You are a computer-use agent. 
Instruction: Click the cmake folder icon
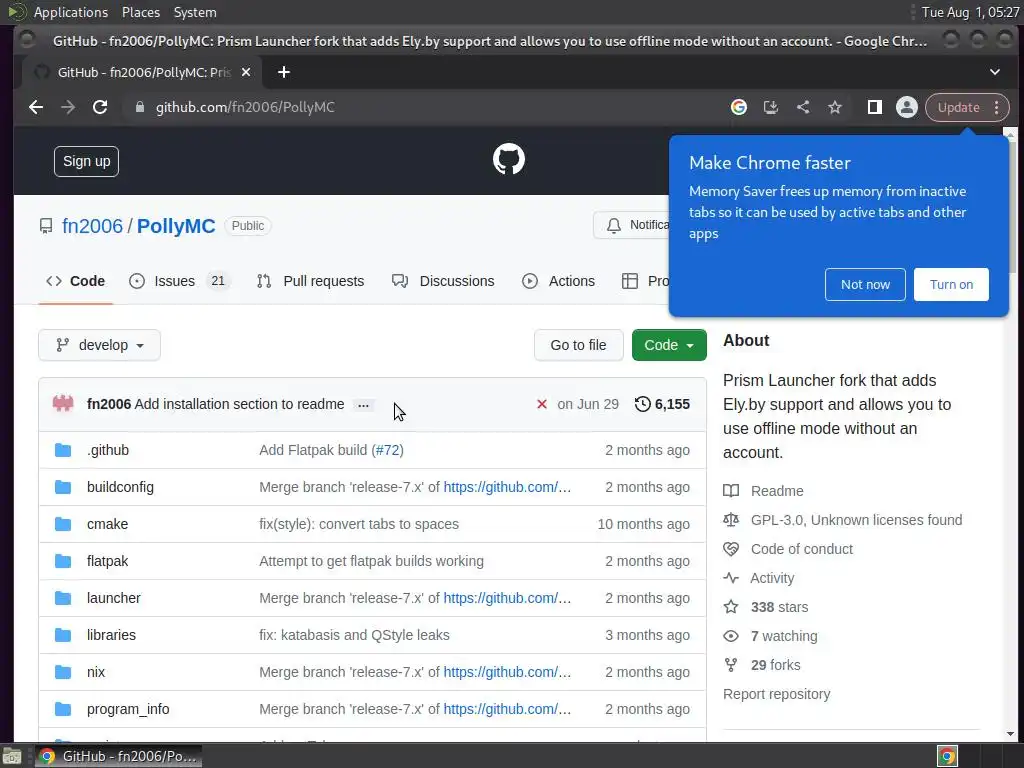[x=63, y=524]
